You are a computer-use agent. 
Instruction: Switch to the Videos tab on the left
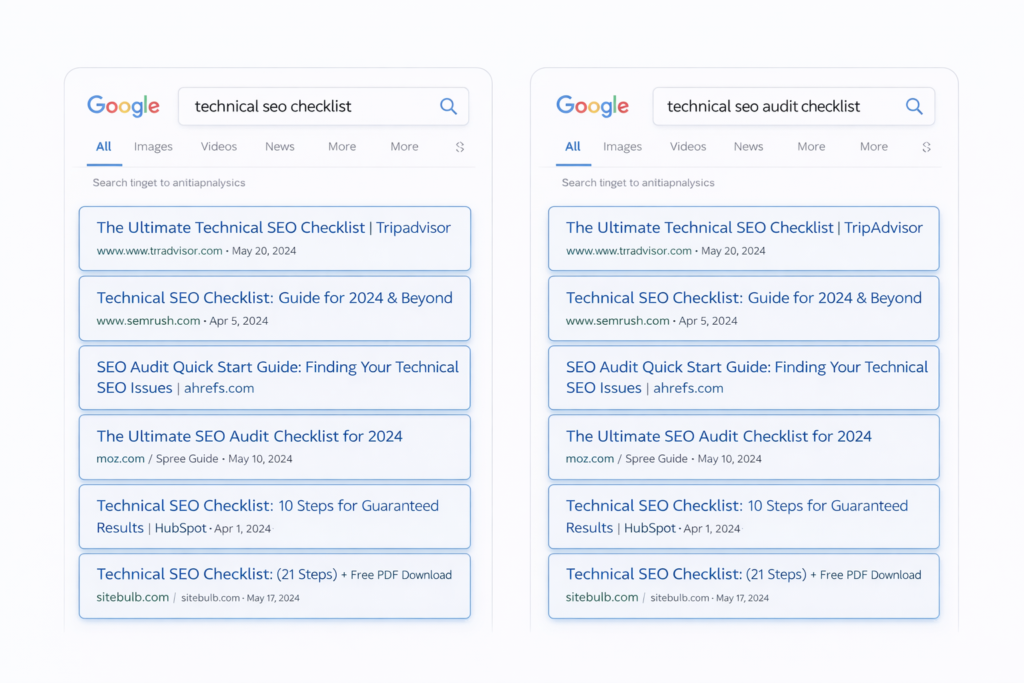tap(218, 146)
